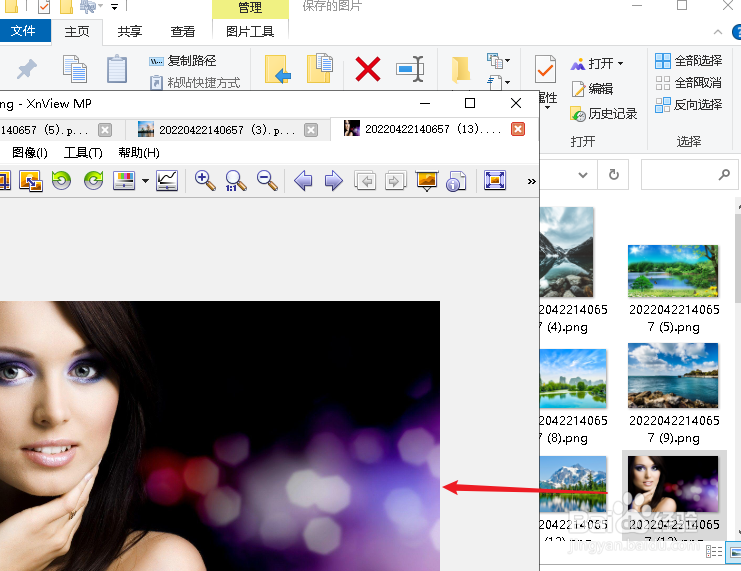This screenshot has width=741, height=571.
Task: Close the 20220422140657 (13) tab
Action: (x=518, y=129)
